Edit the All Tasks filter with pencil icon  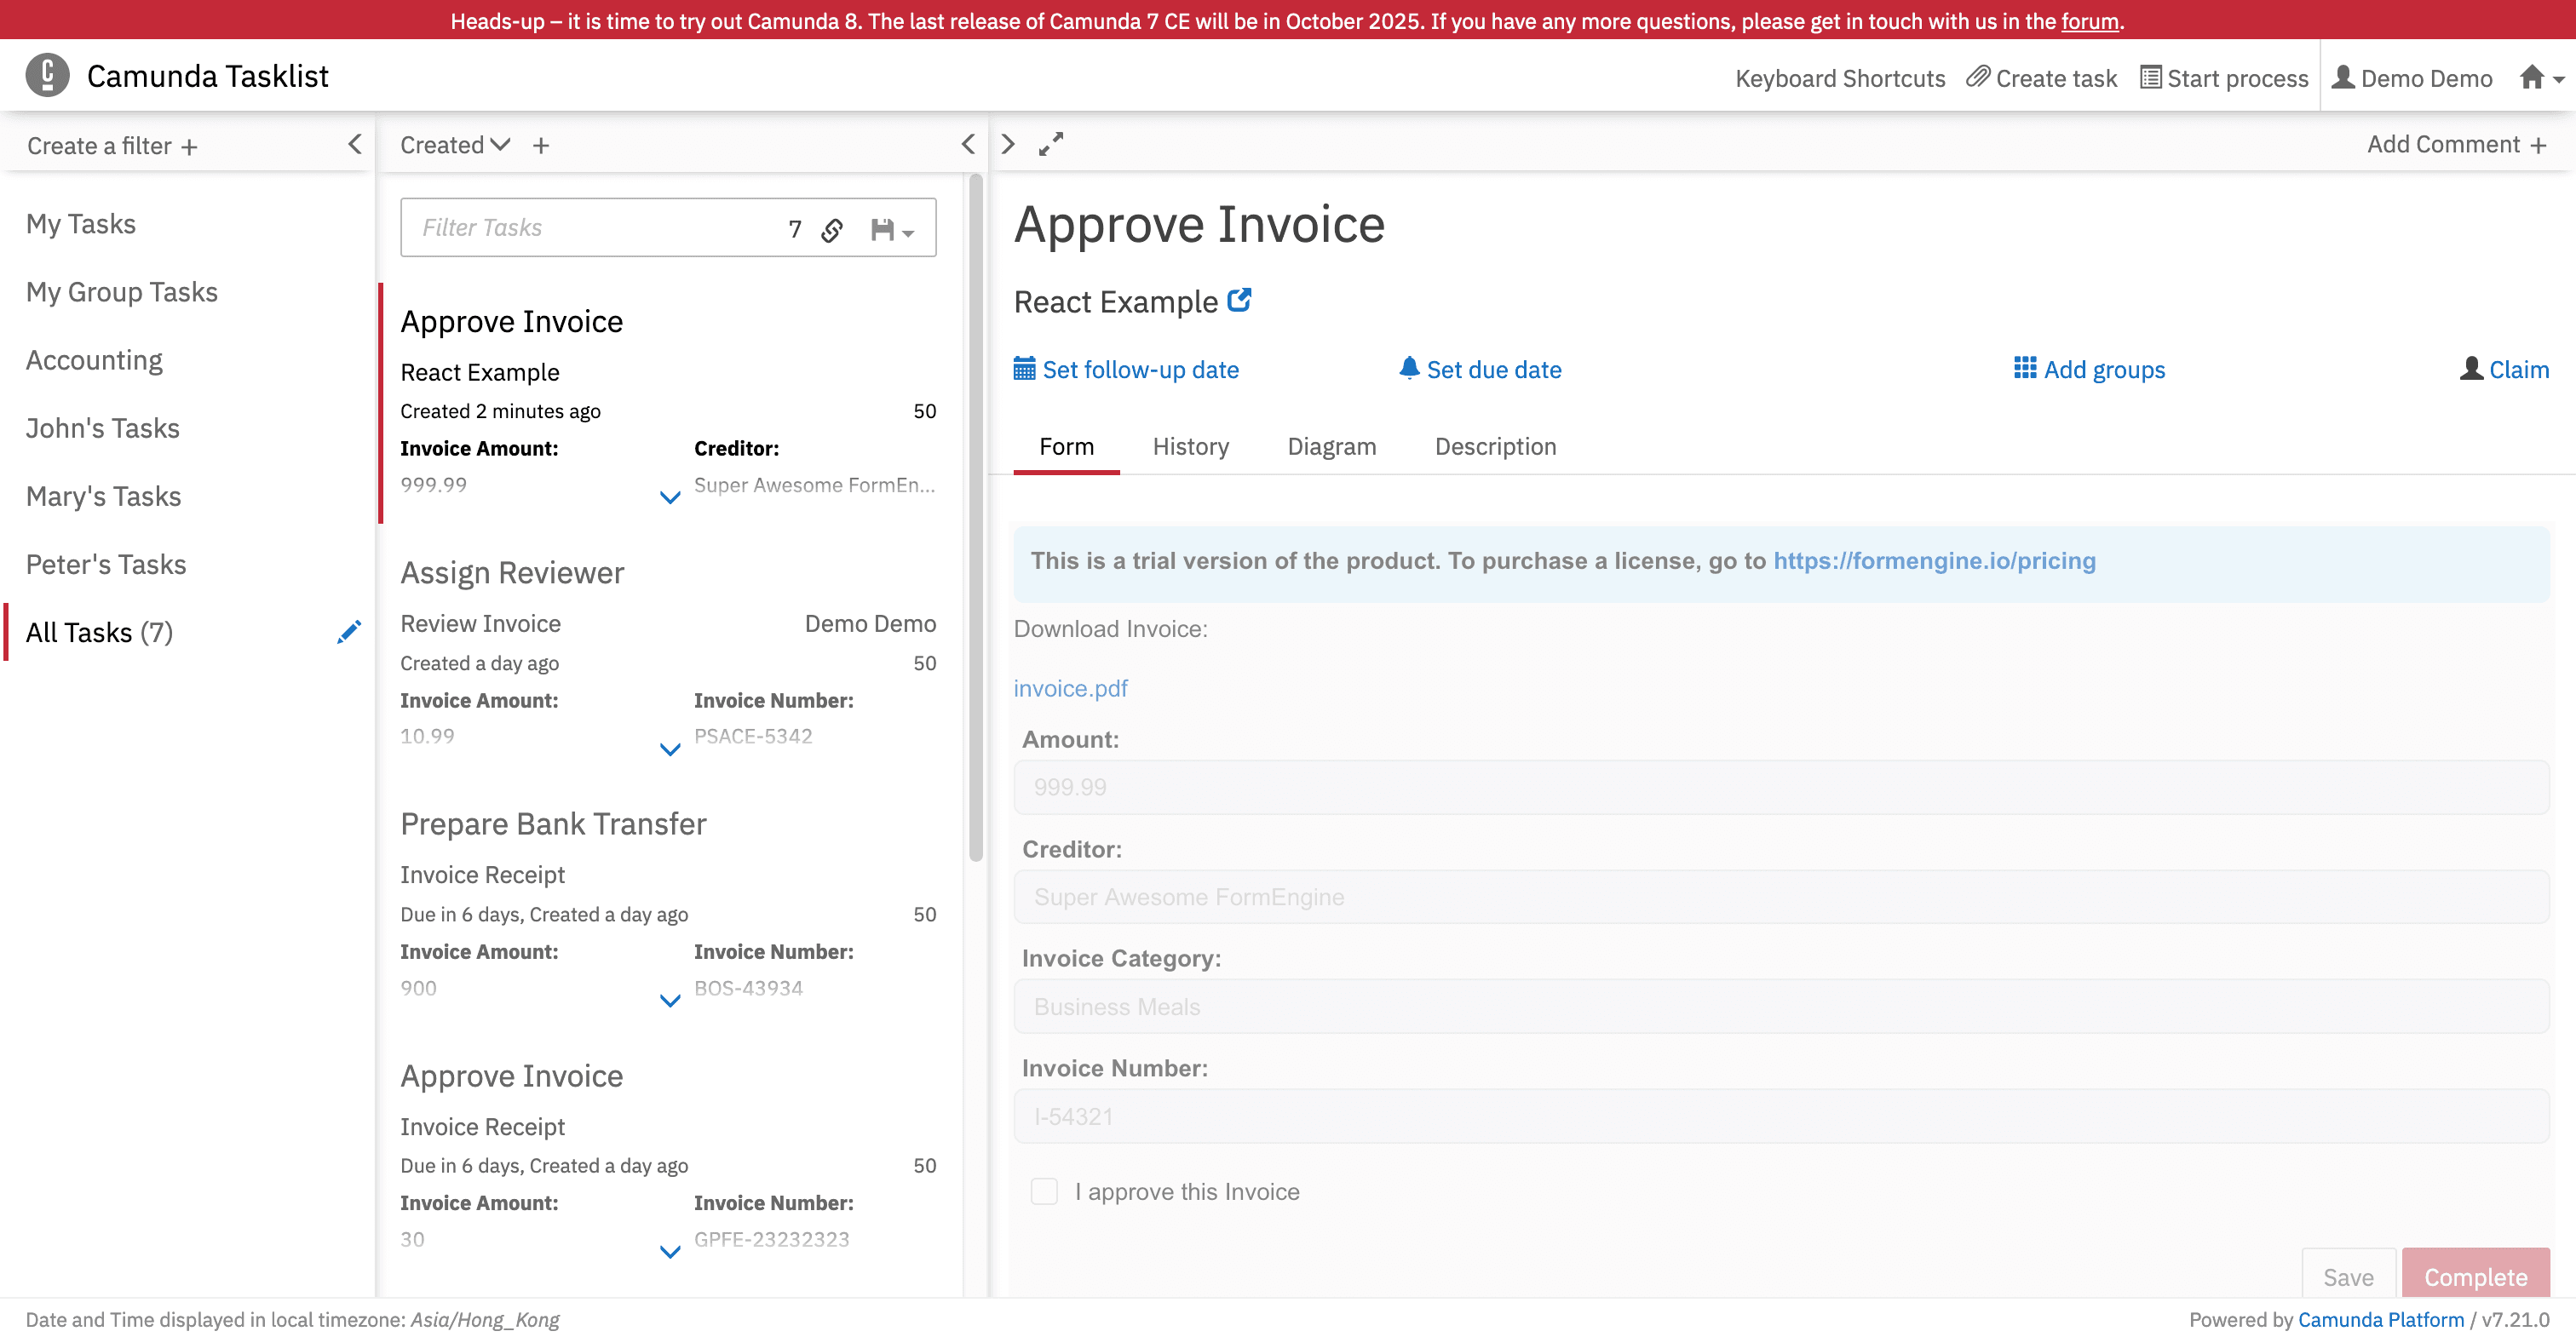click(x=349, y=631)
